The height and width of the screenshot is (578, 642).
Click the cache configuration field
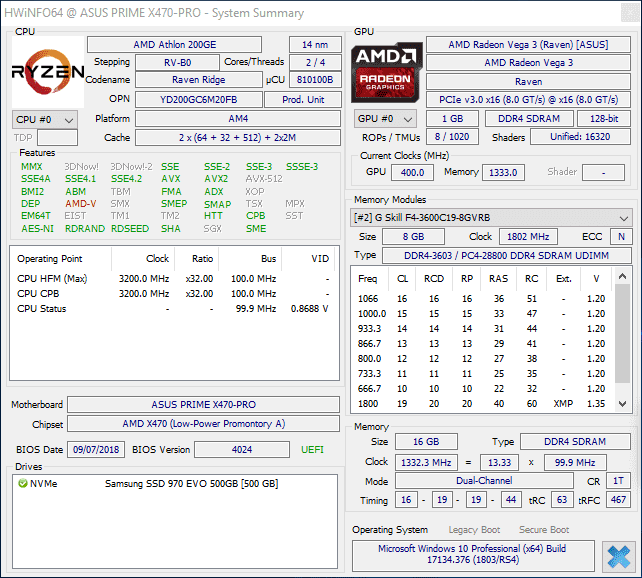pyautogui.click(x=238, y=138)
